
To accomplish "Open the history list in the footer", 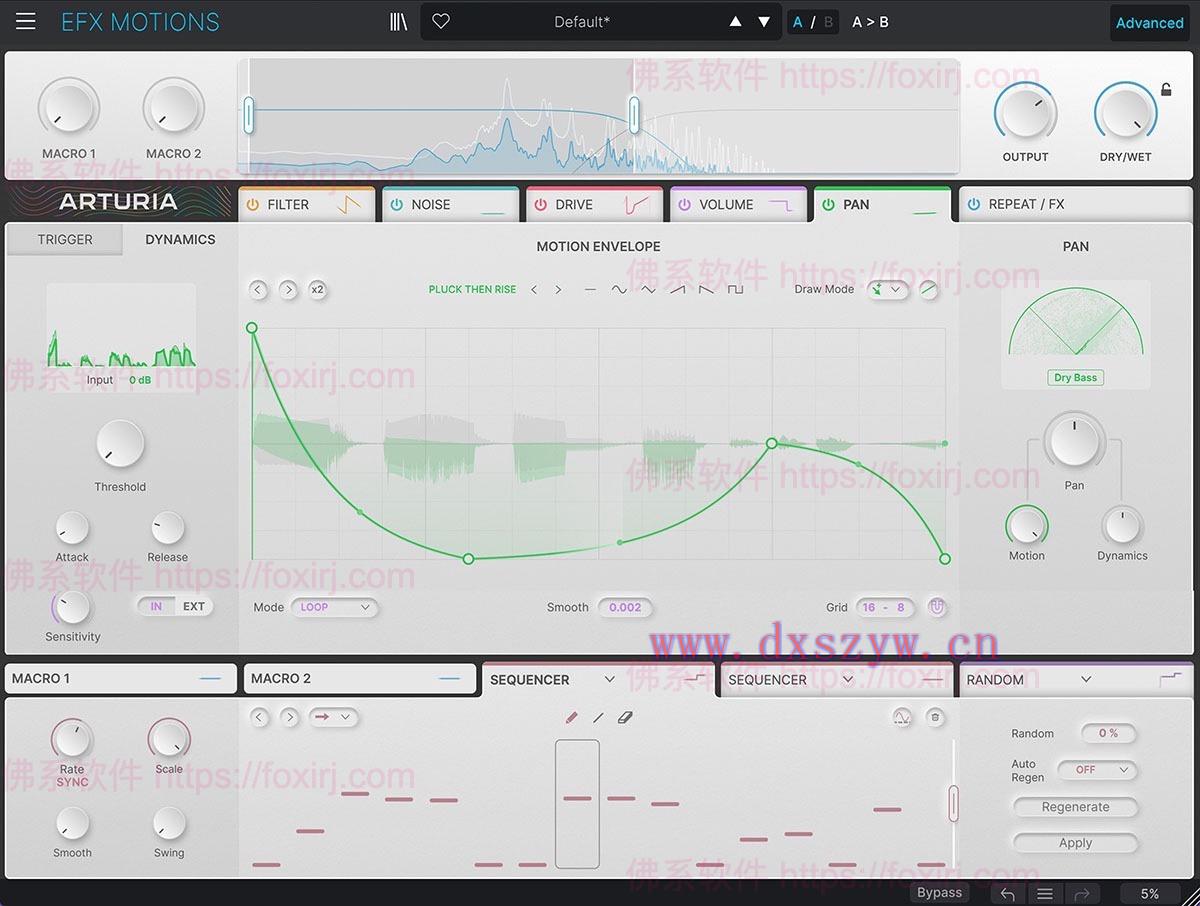I will pyautogui.click(x=1044, y=894).
